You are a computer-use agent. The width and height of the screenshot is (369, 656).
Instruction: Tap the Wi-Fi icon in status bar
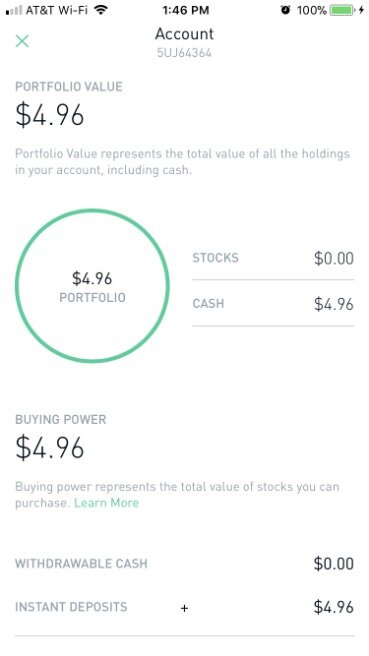tap(100, 10)
